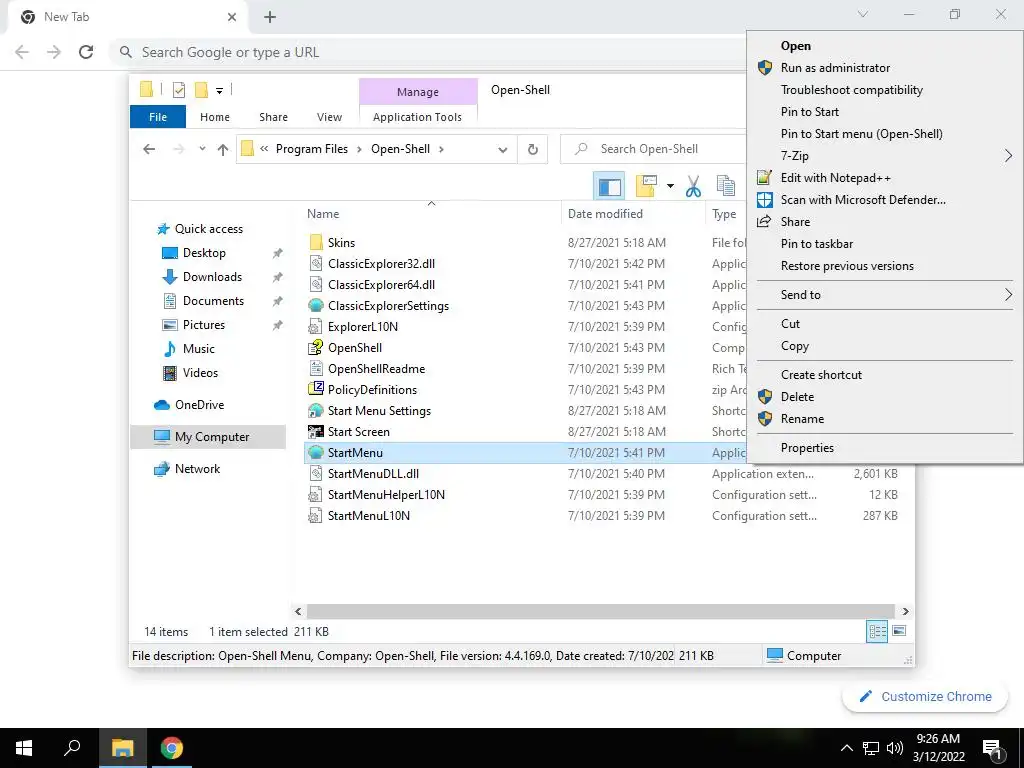
Task: Sort by Date modified column header
Action: tap(633, 214)
